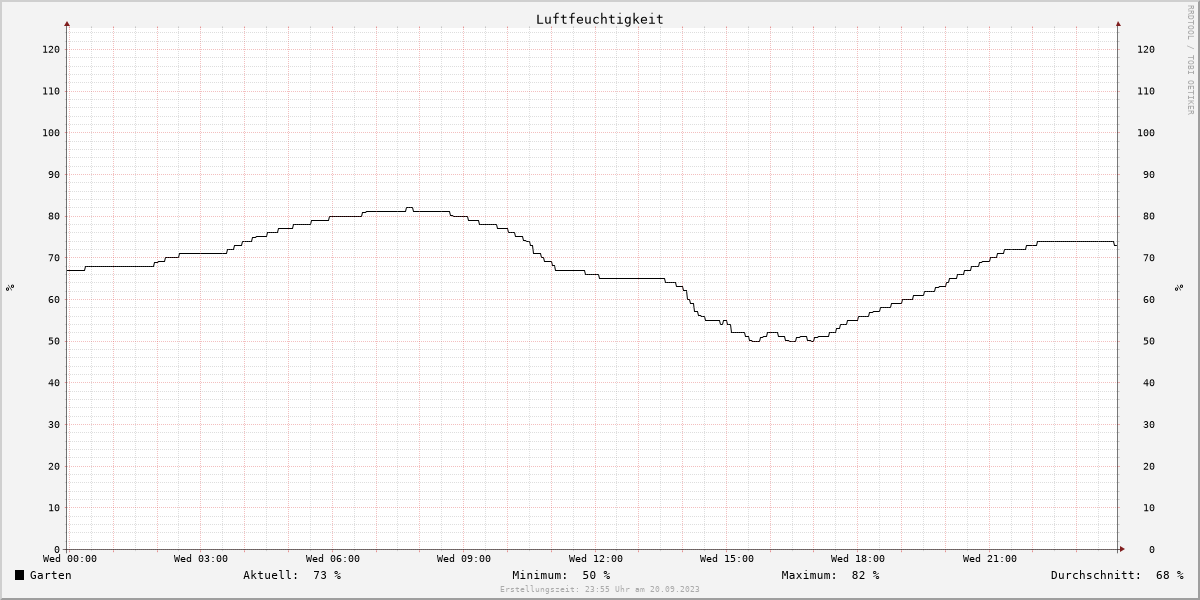Click the % unit label on right axis
1200x600 pixels.
tap(1178, 288)
